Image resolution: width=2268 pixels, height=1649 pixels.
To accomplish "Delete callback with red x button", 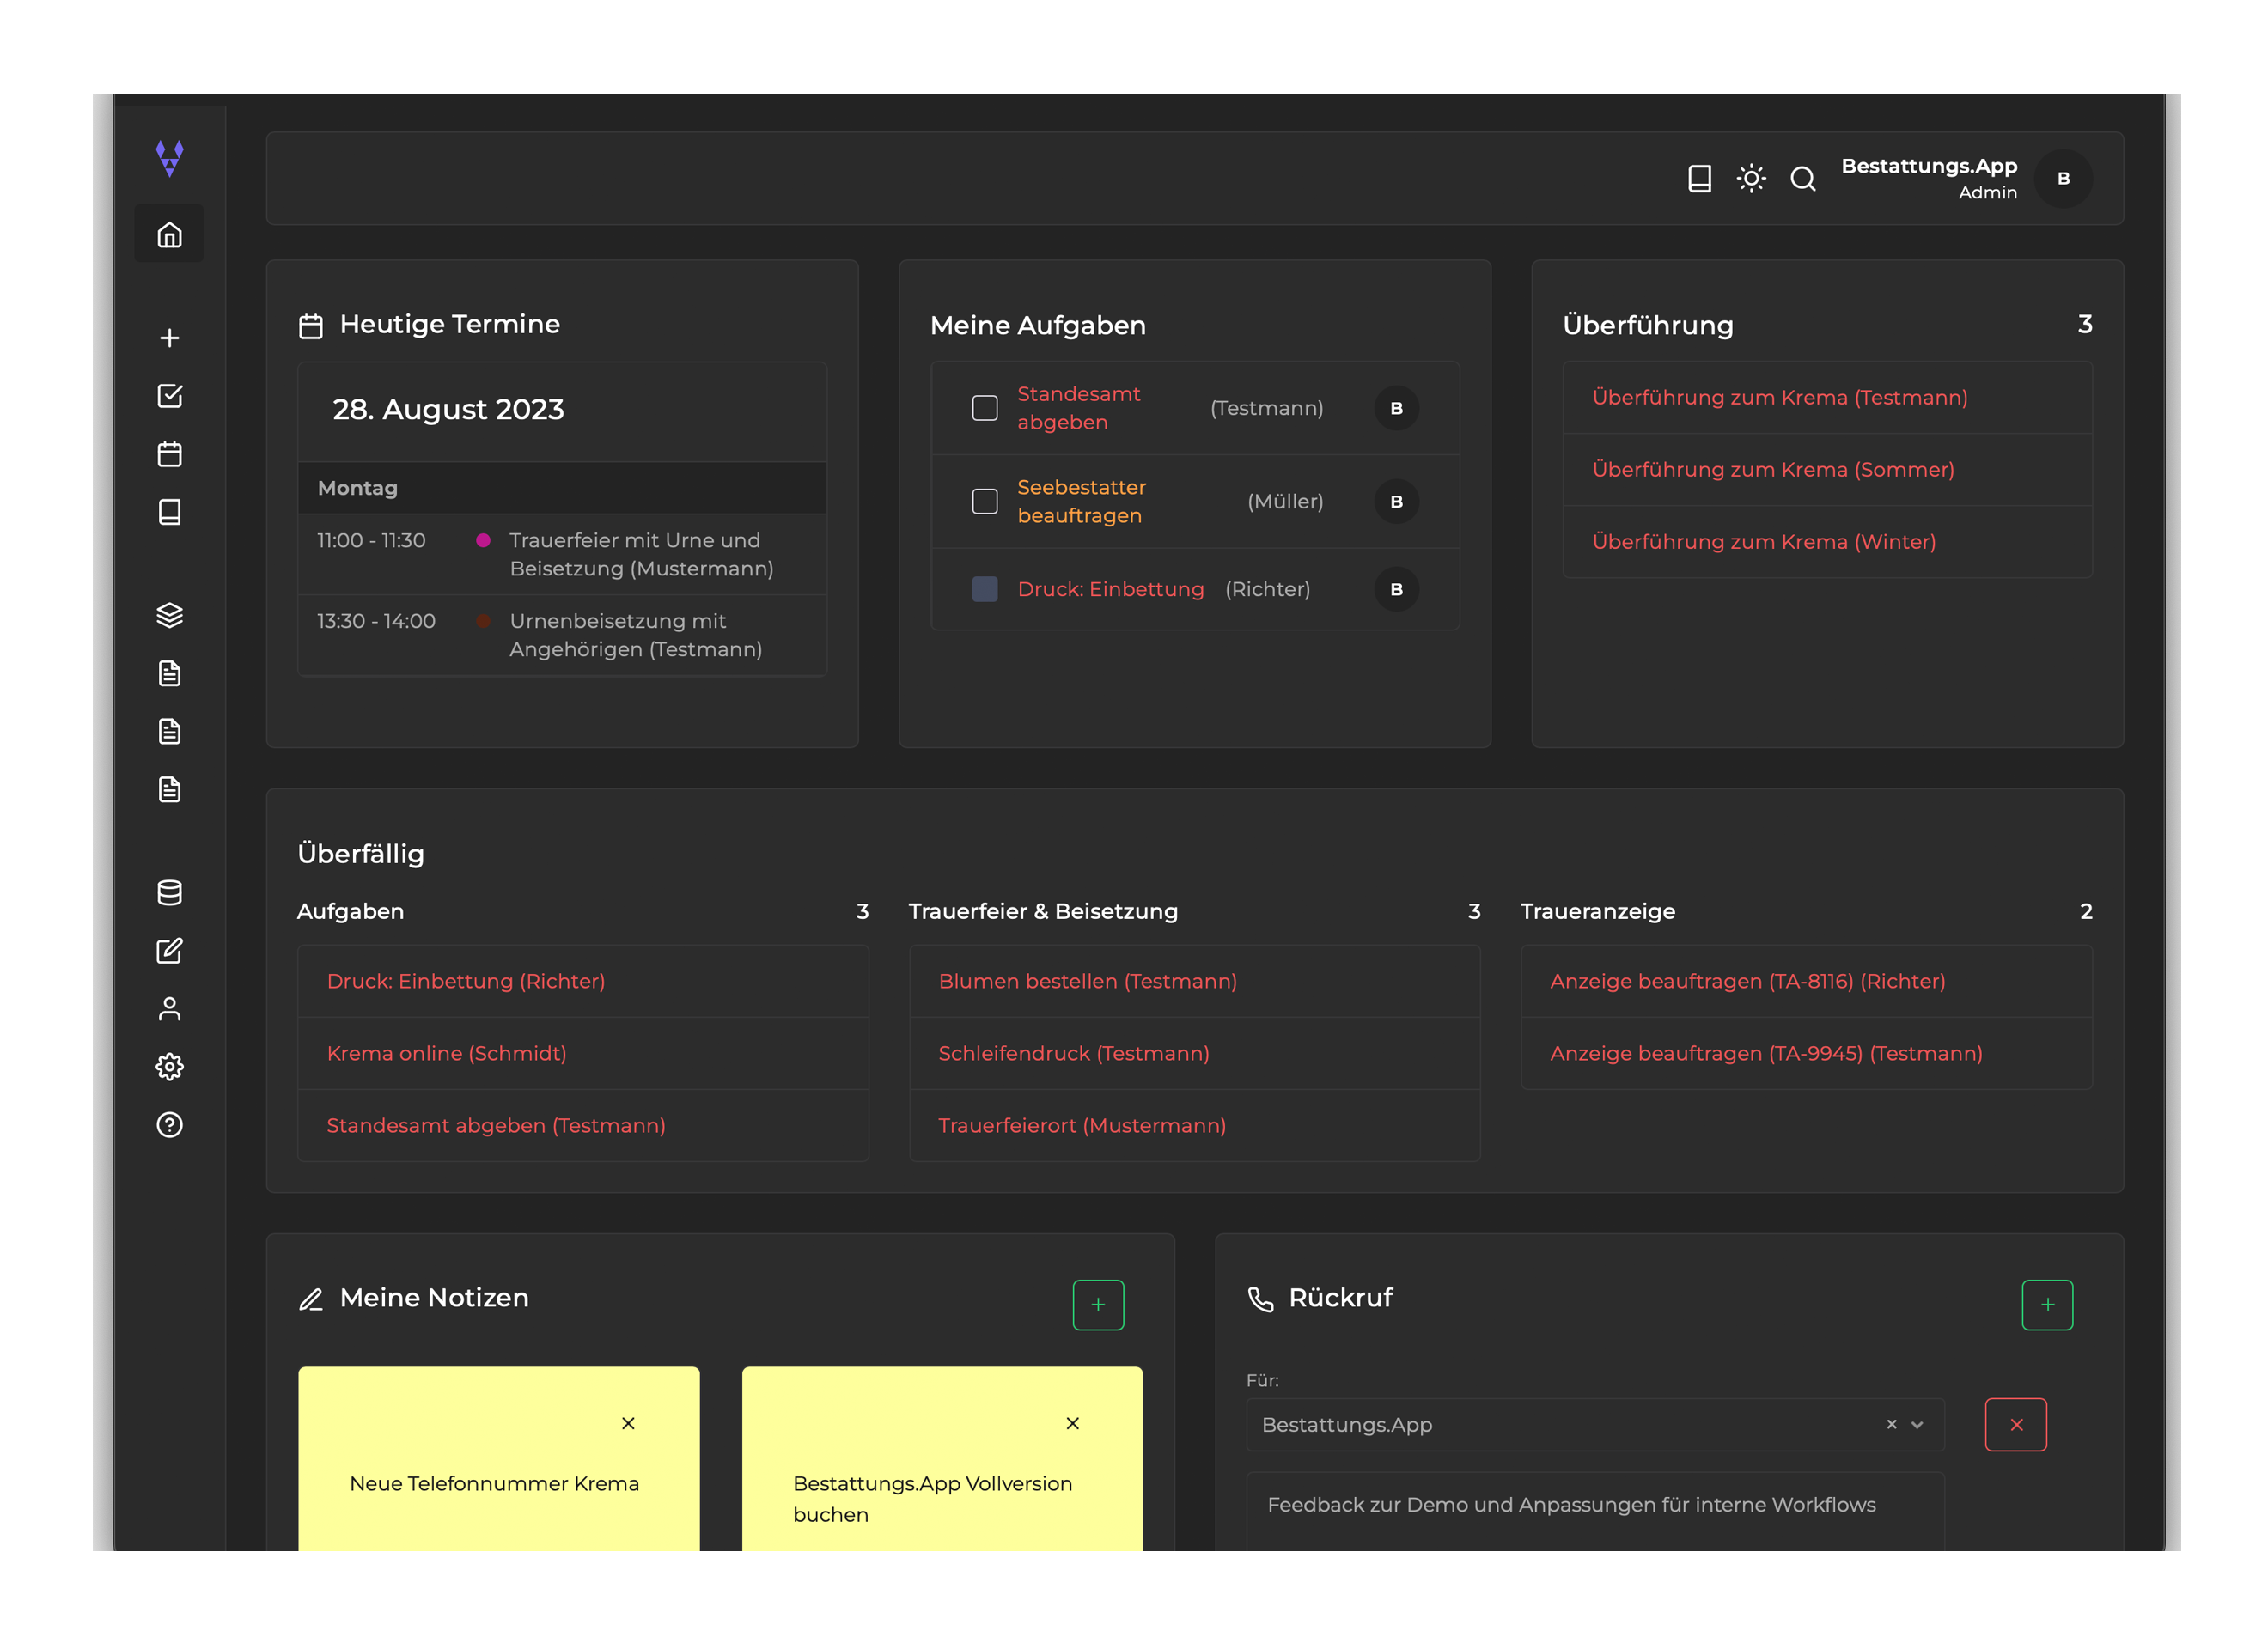I will tap(2016, 1425).
